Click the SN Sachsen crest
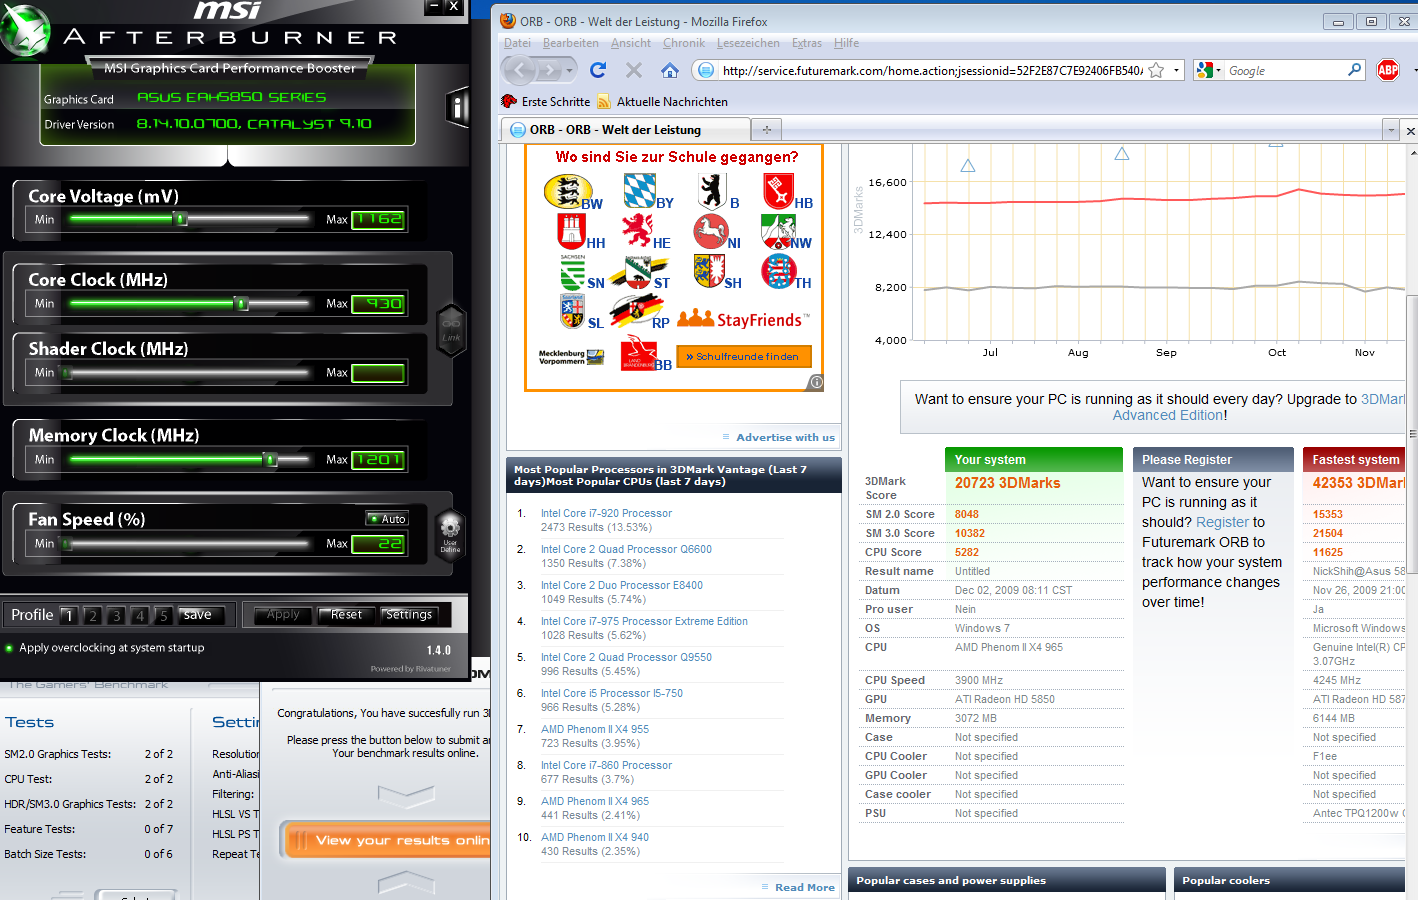The image size is (1418, 900). point(573,272)
